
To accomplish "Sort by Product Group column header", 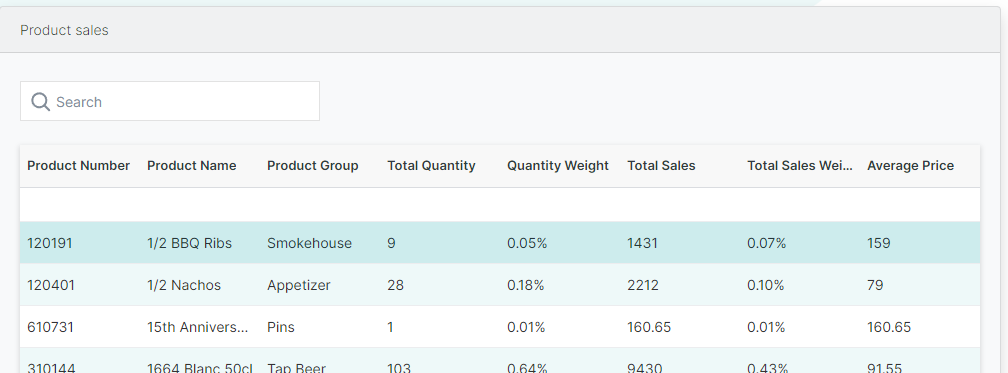I will point(312,166).
